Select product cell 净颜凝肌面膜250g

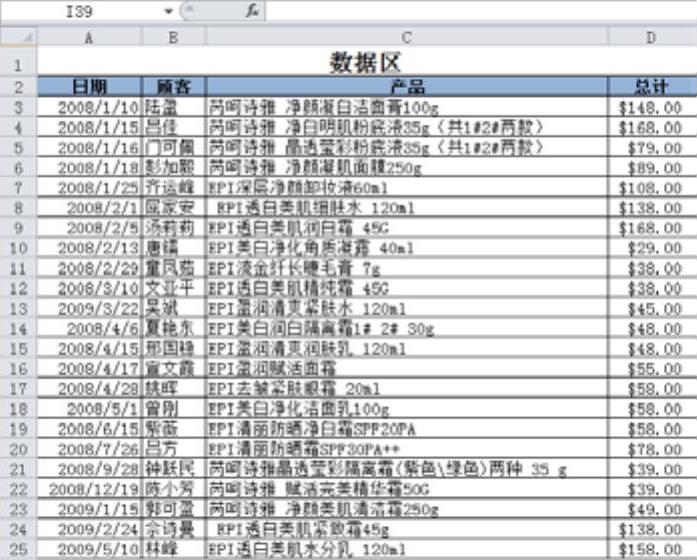tap(406, 168)
